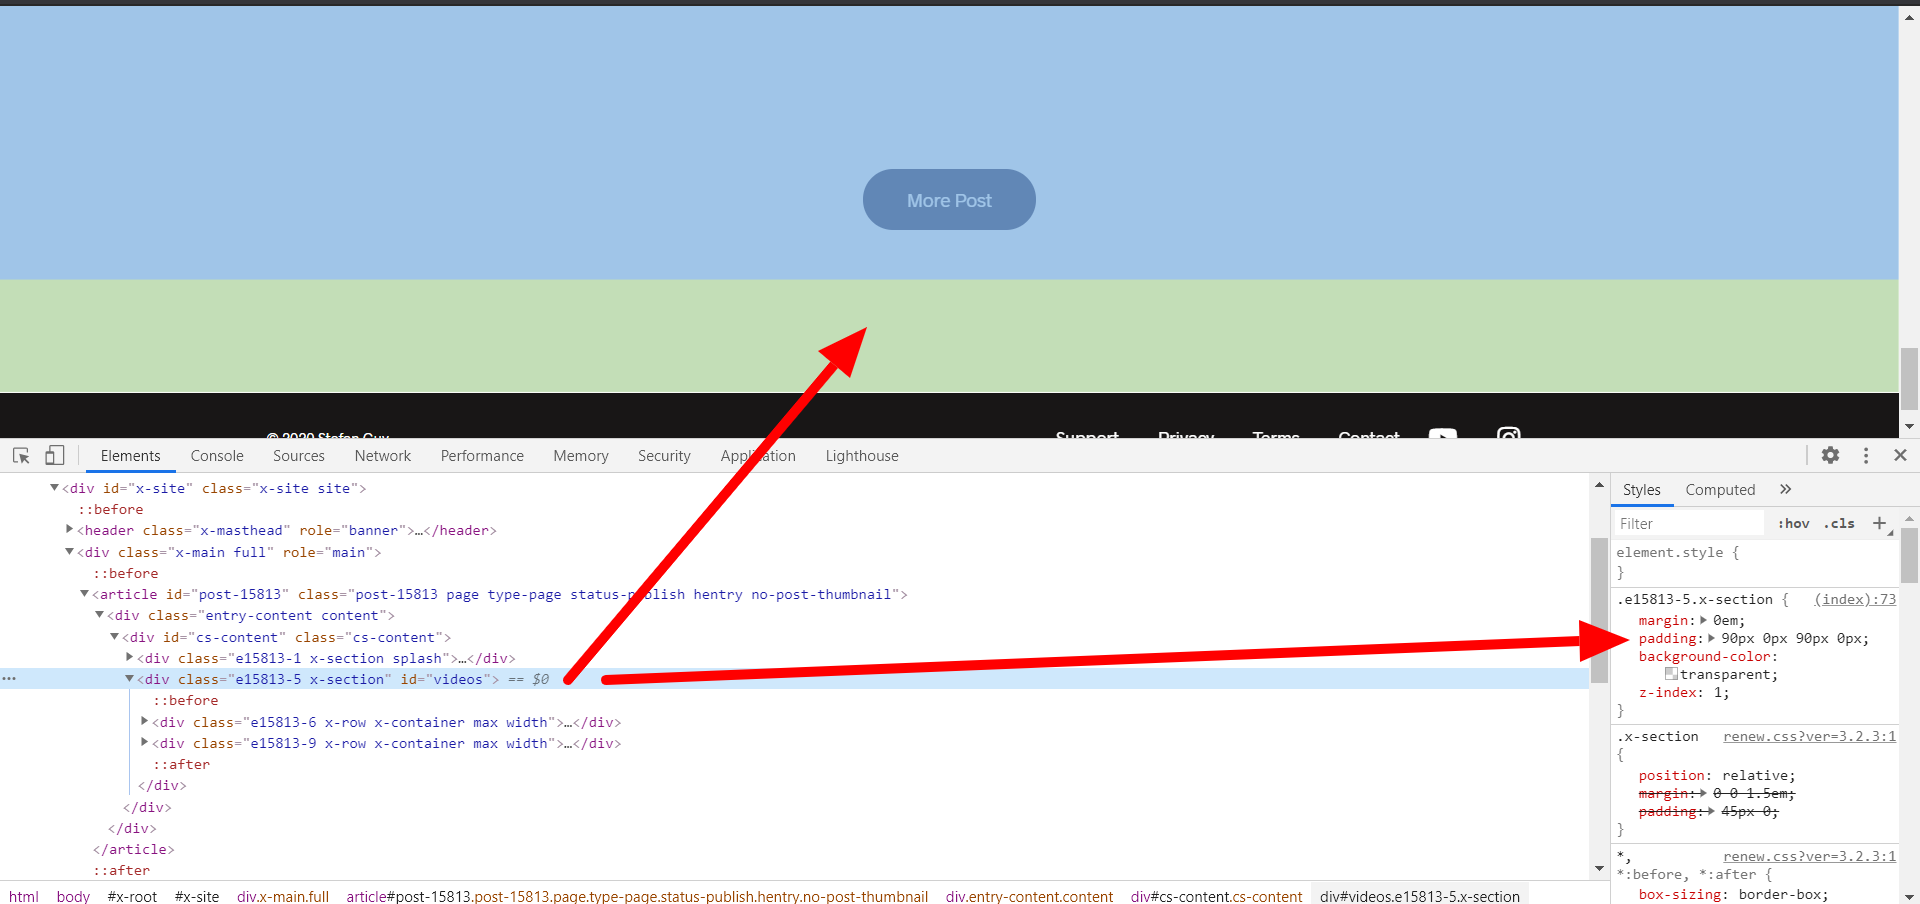Open the Security tab

(x=664, y=456)
